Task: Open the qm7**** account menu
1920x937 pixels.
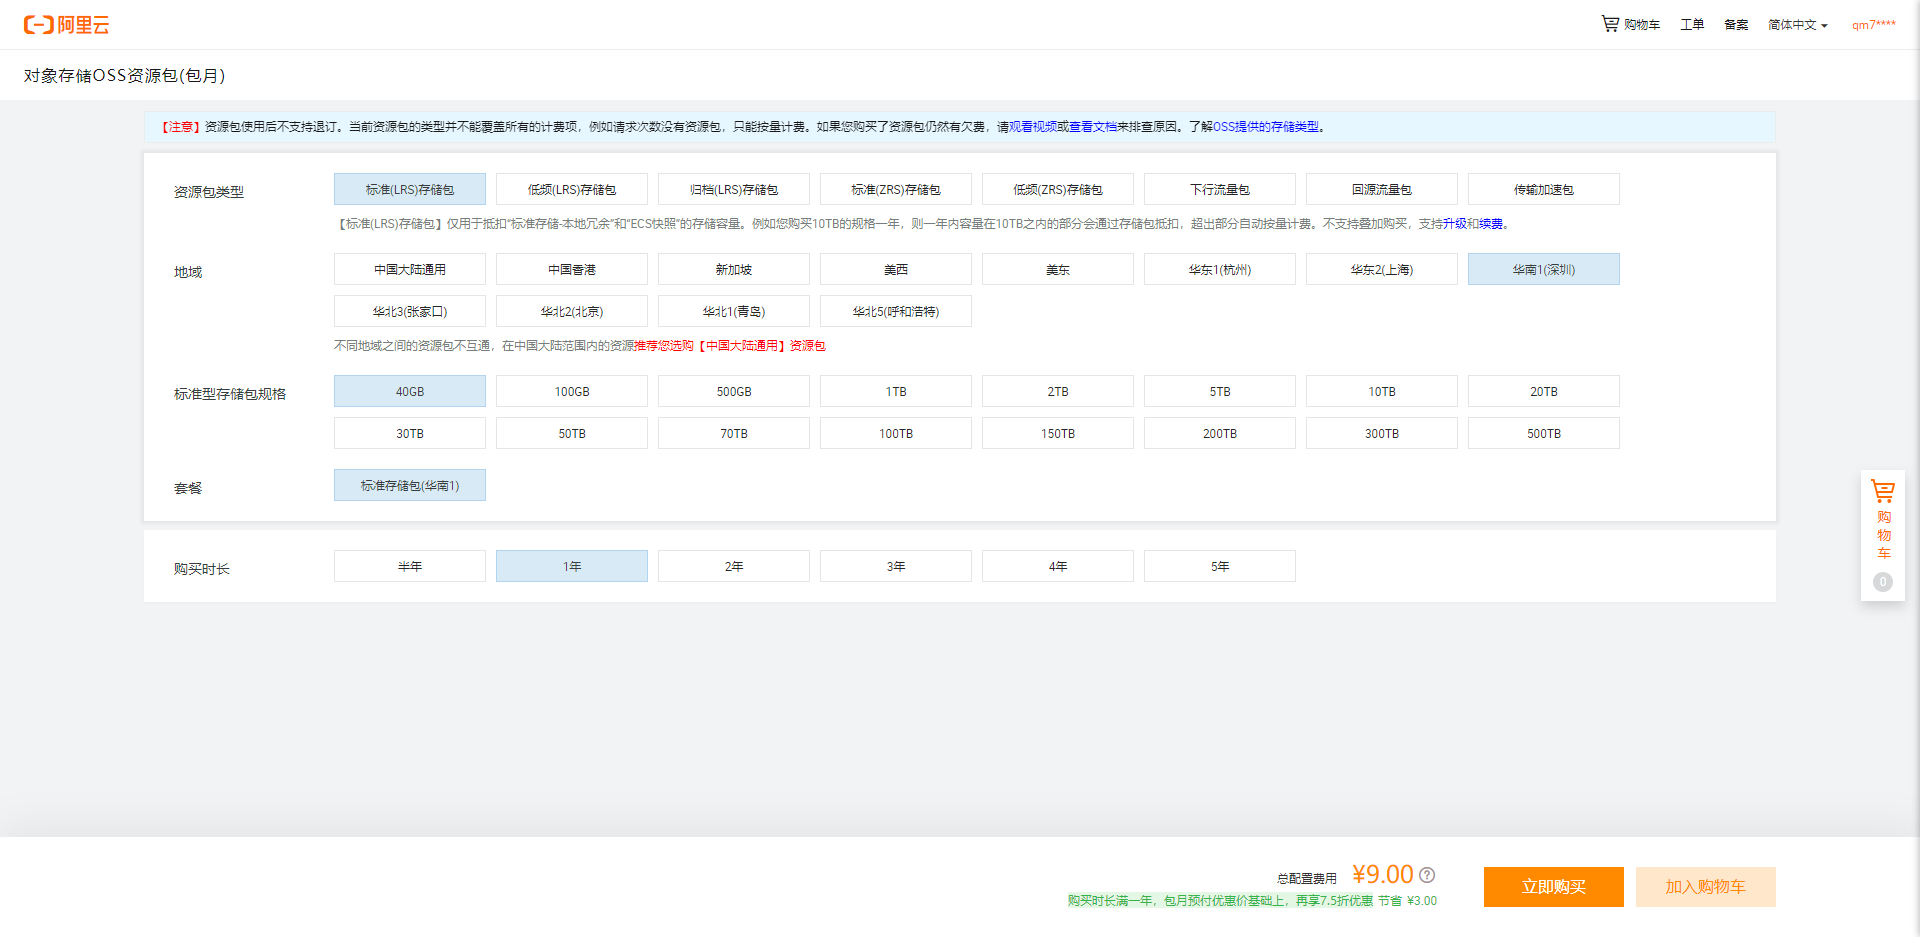Action: (x=1873, y=25)
